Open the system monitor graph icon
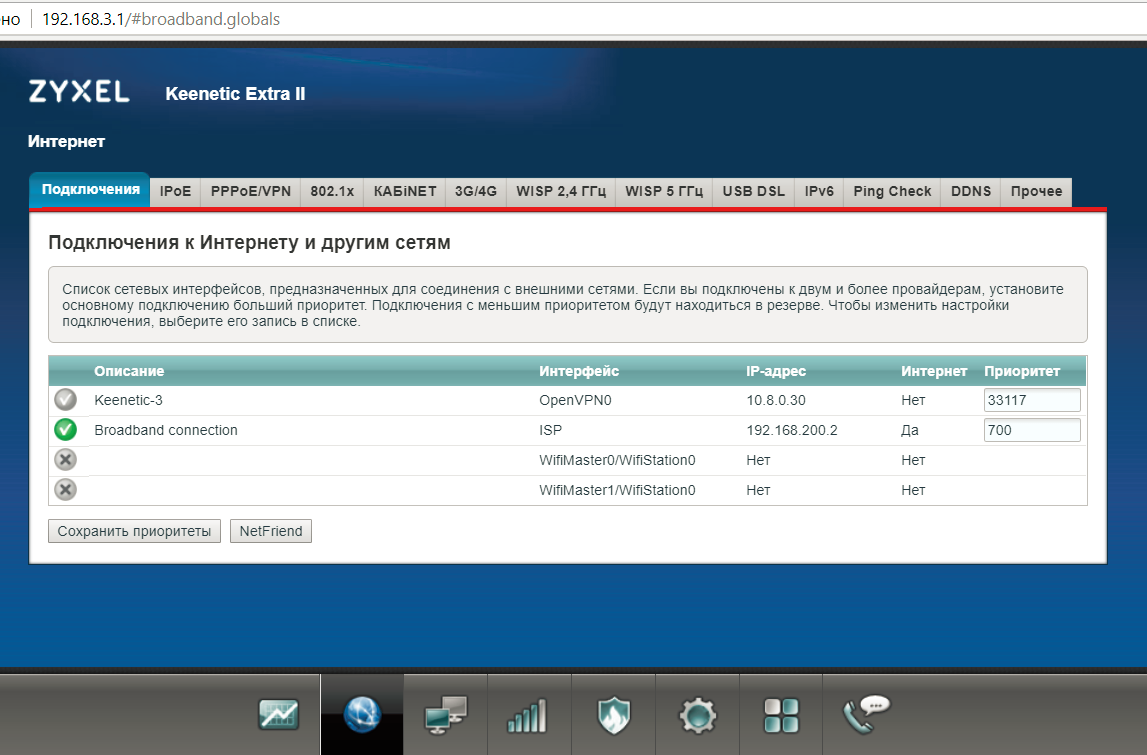 (x=279, y=714)
